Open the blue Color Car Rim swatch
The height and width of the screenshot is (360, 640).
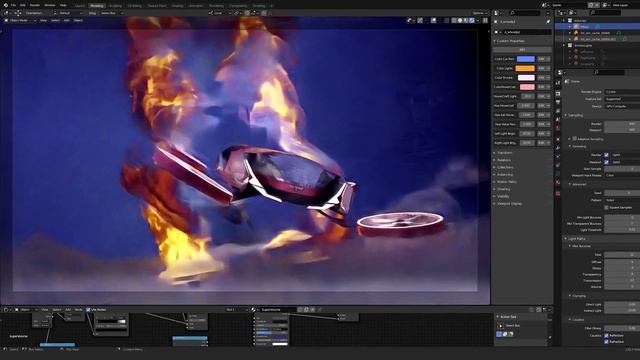(525, 59)
